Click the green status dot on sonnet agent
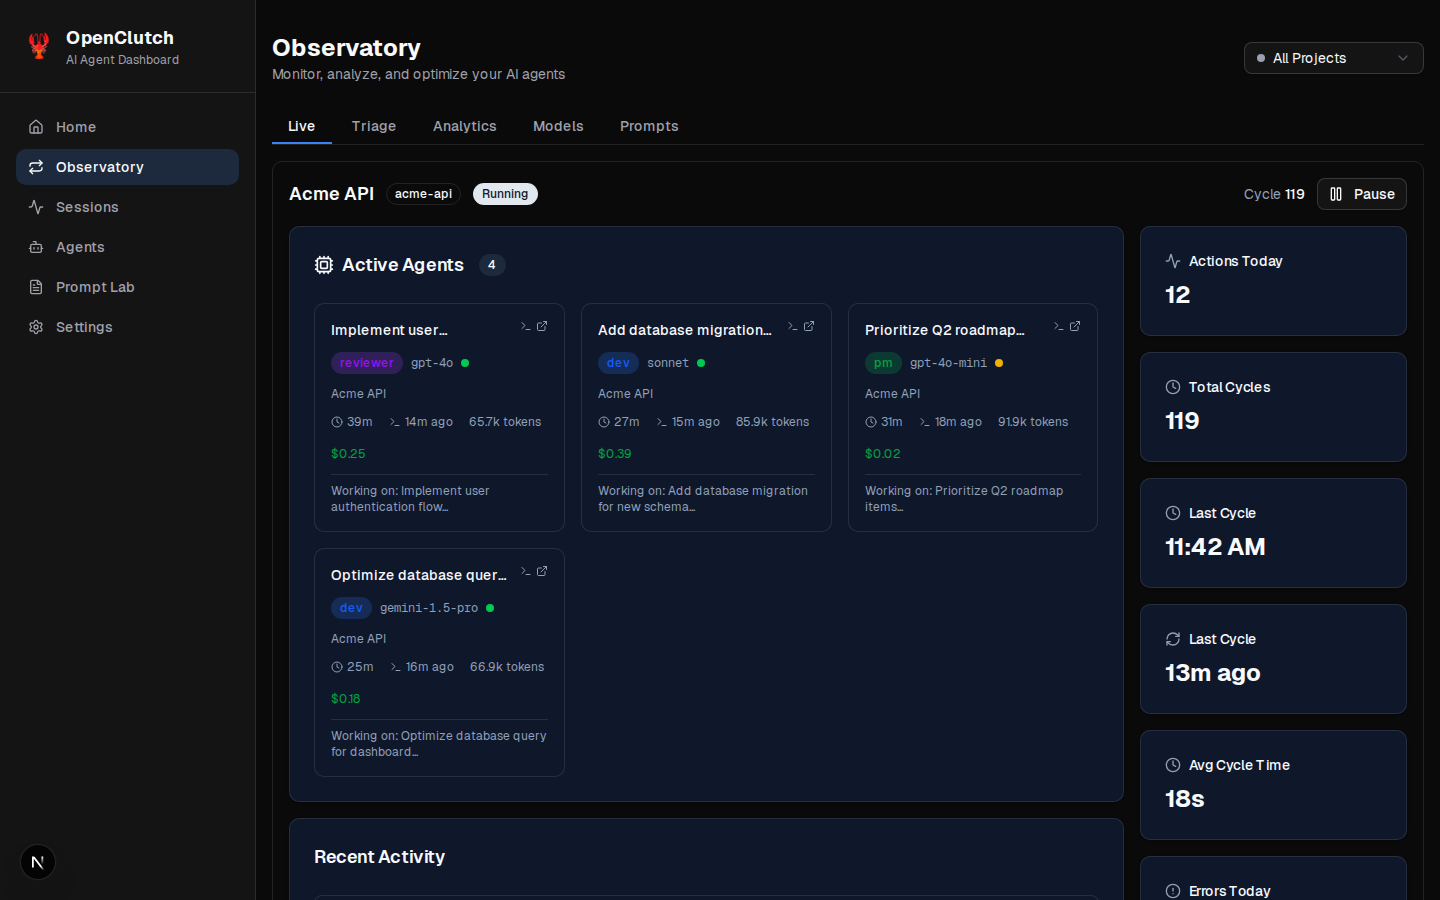This screenshot has height=900, width=1440. click(x=701, y=363)
